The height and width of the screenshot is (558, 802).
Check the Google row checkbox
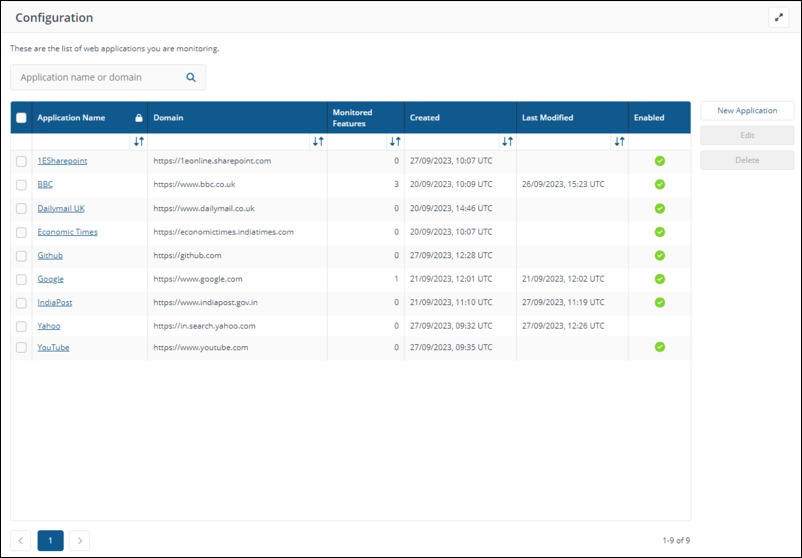click(22, 279)
